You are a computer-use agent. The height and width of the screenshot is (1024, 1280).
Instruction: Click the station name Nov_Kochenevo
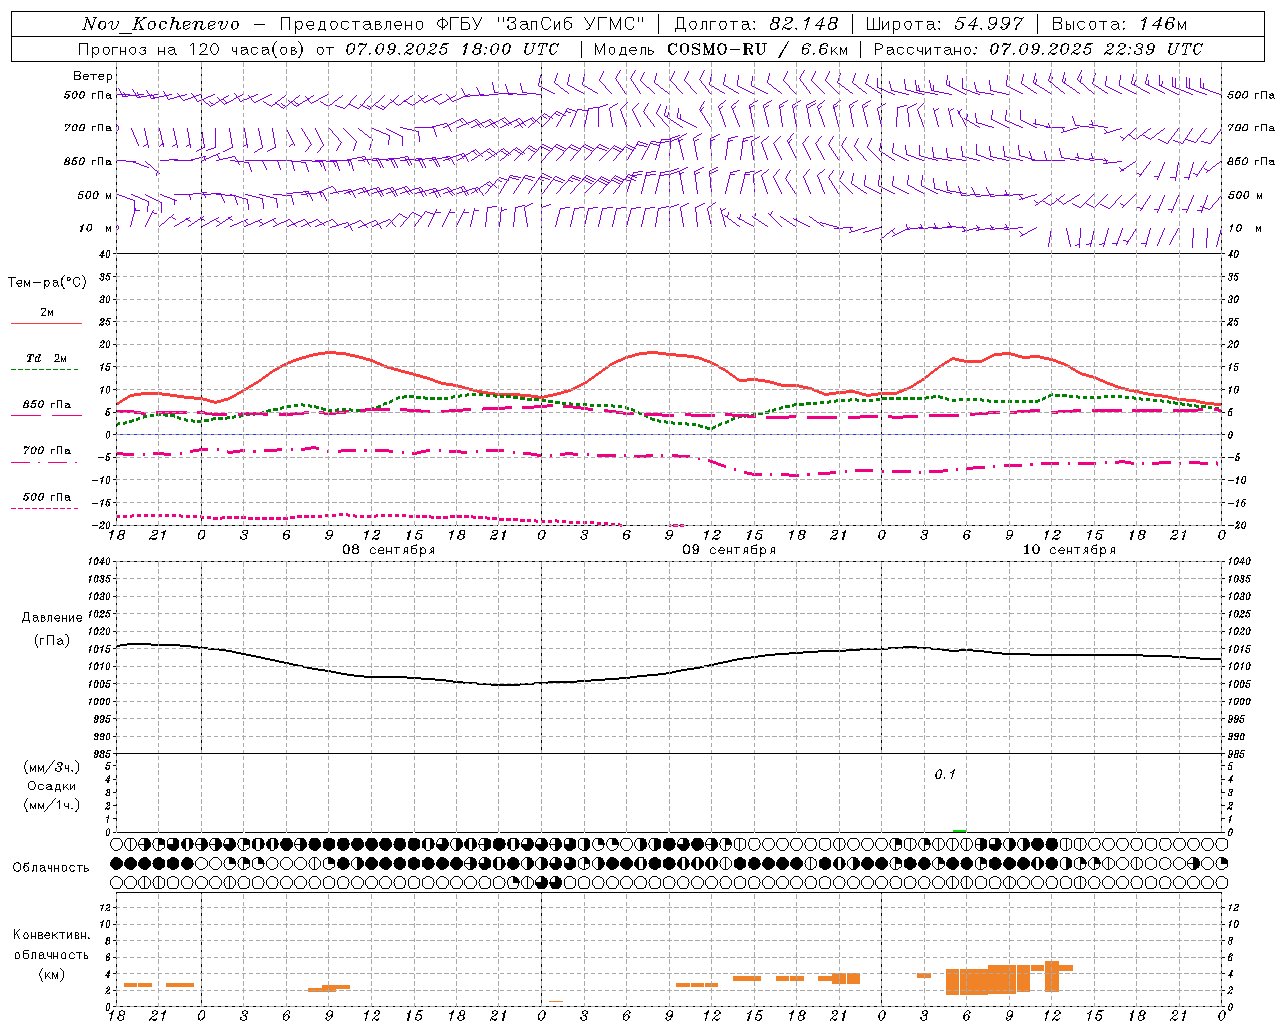(161, 24)
